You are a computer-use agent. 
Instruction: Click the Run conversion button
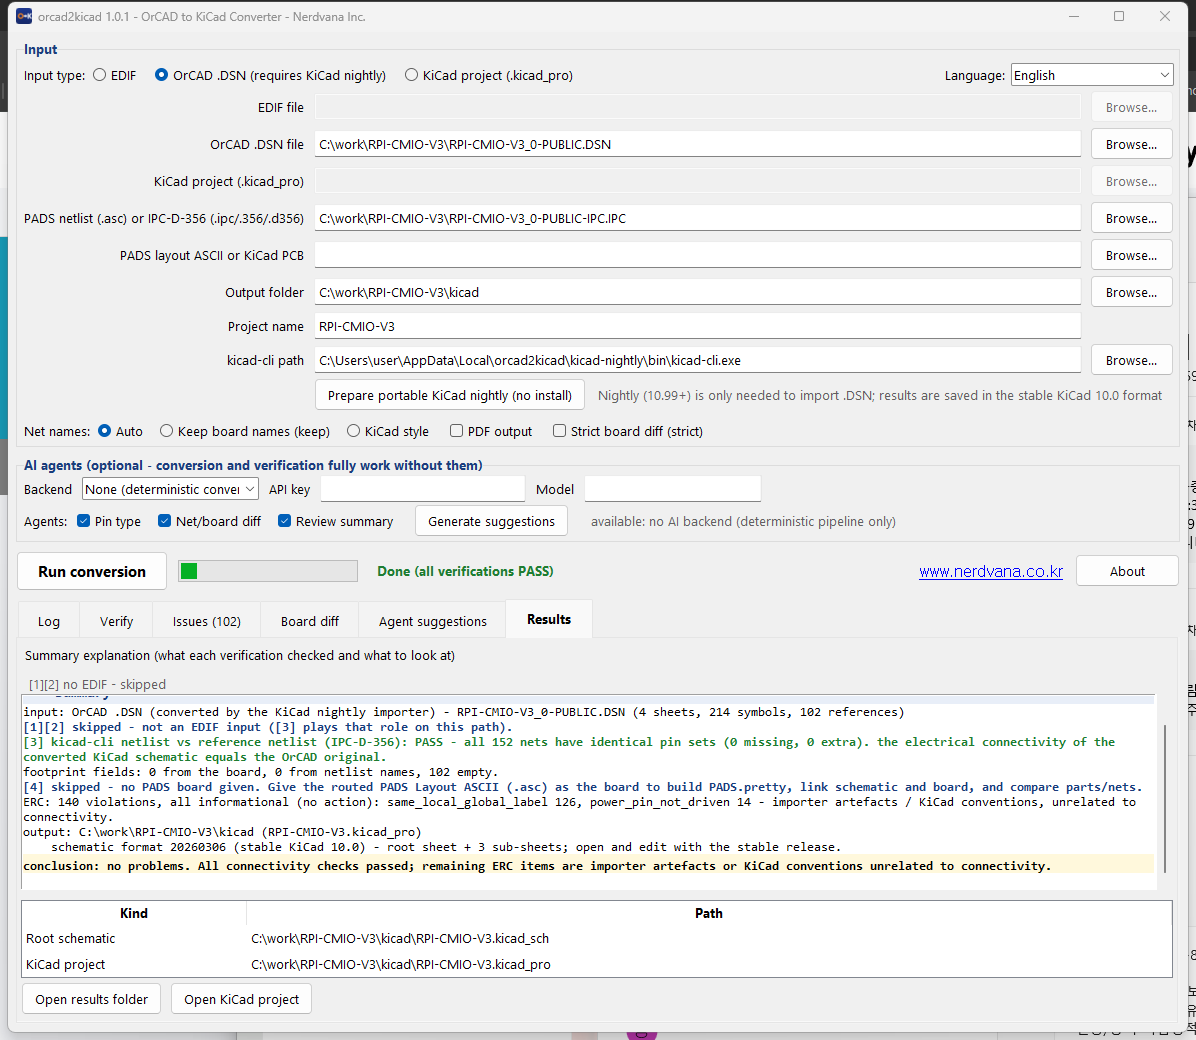click(92, 572)
